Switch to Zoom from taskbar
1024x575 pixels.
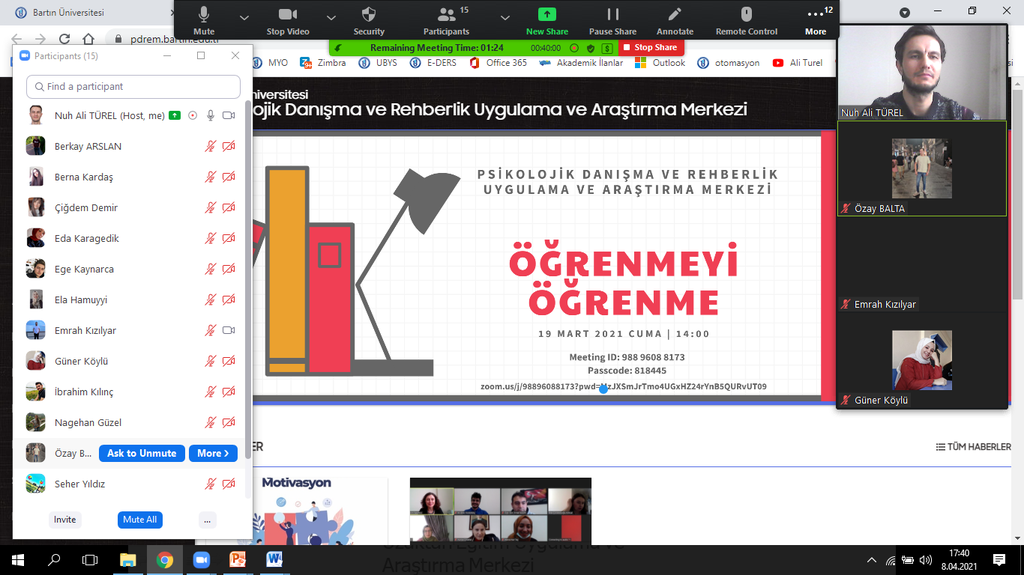201,560
